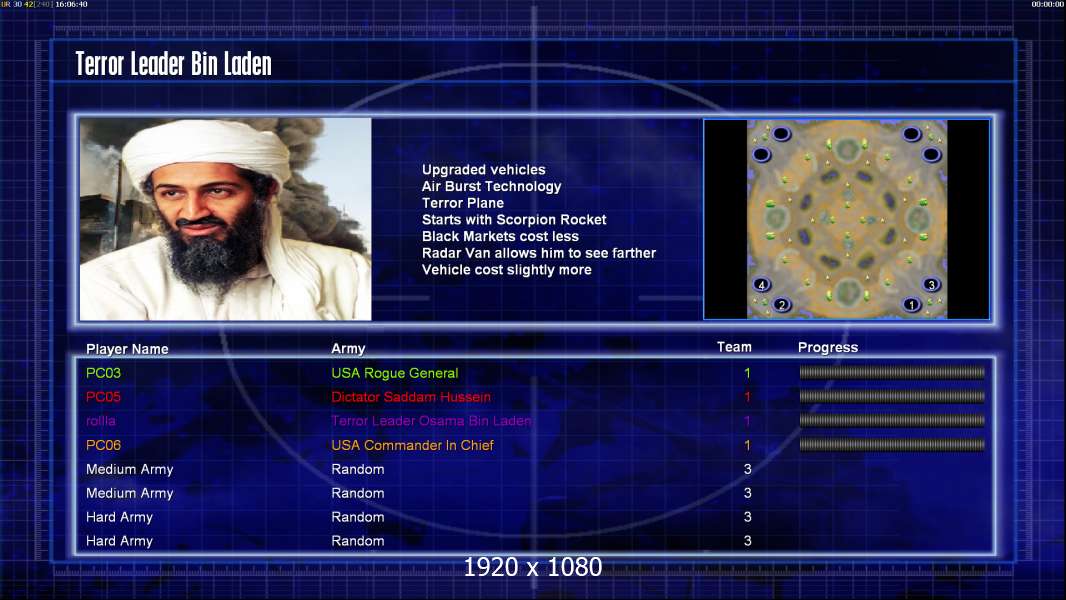Select the first 'Medium Army' player name

[130, 470]
